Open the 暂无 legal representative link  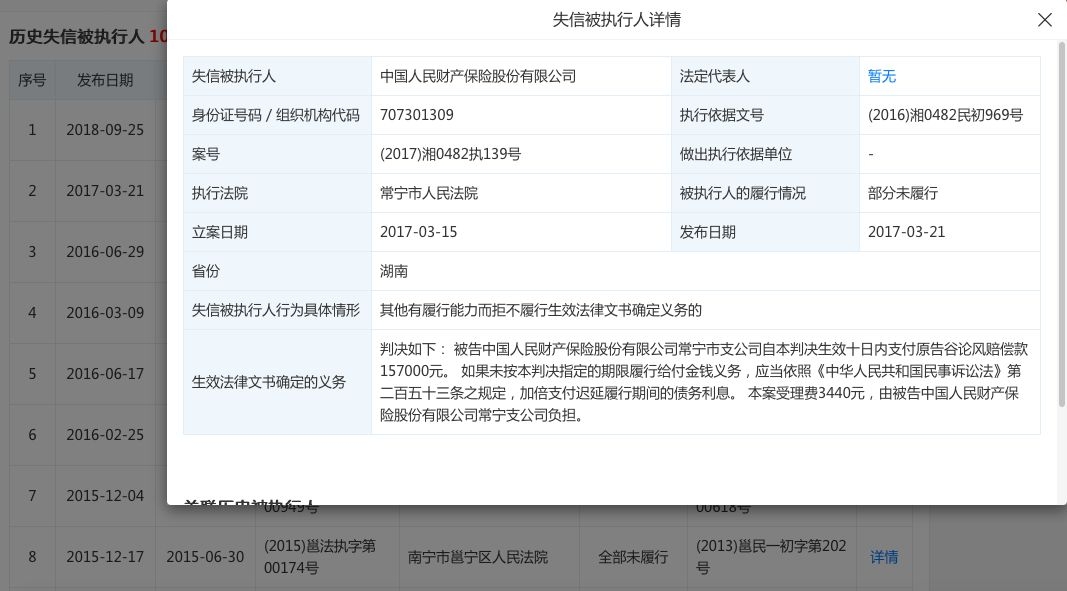pyautogui.click(x=881, y=76)
